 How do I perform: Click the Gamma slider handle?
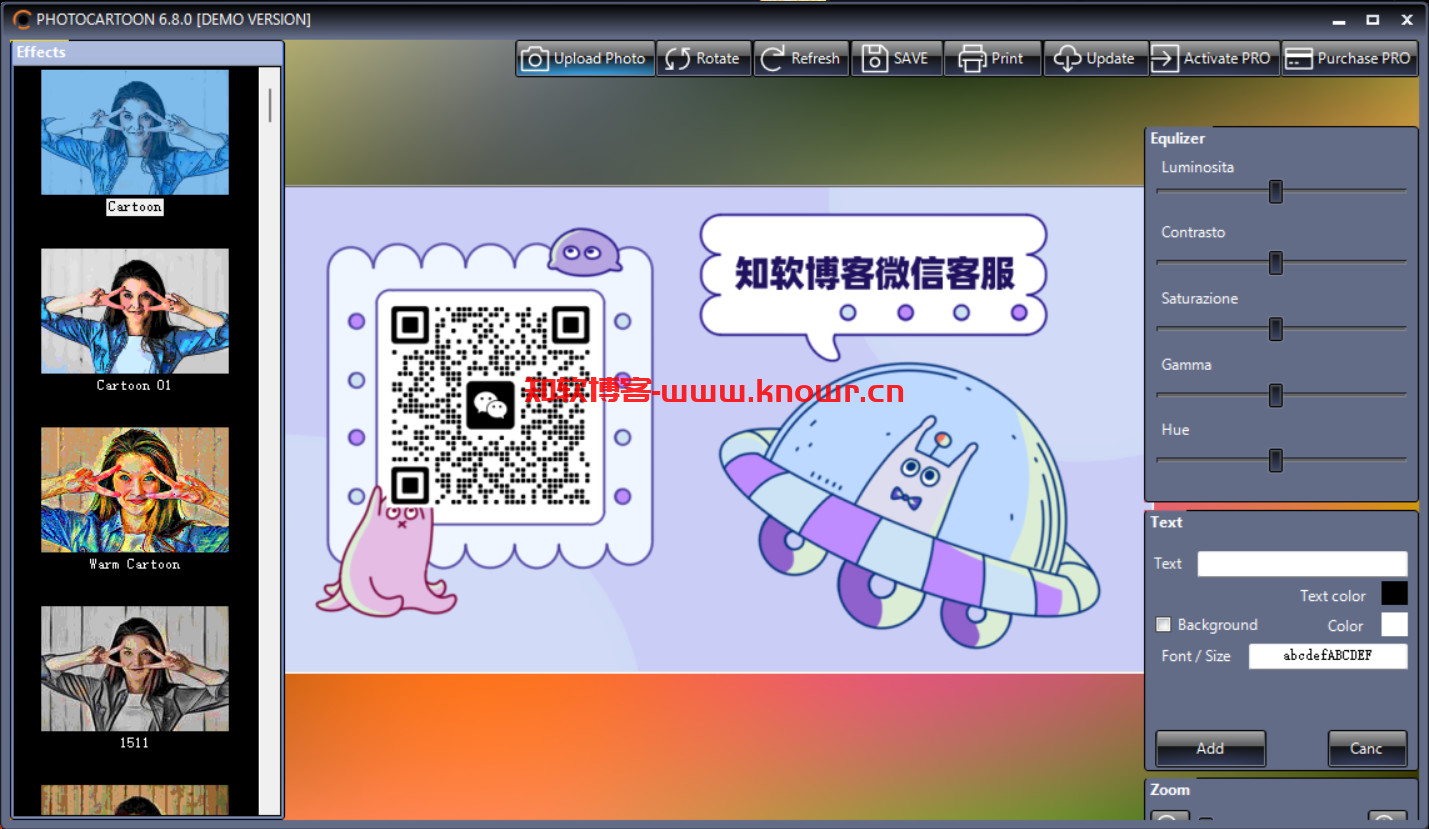pyautogui.click(x=1276, y=395)
